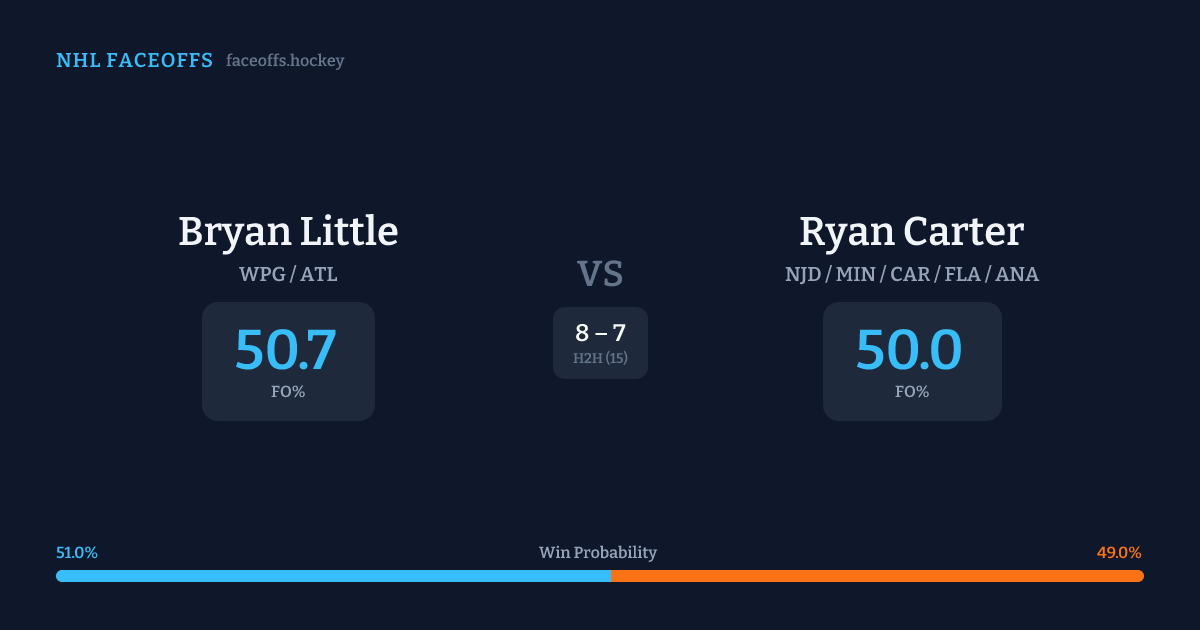Viewport: 1200px width, 630px height.
Task: Open Ryan Carter's 50.0 FO% card
Action: click(x=911, y=361)
